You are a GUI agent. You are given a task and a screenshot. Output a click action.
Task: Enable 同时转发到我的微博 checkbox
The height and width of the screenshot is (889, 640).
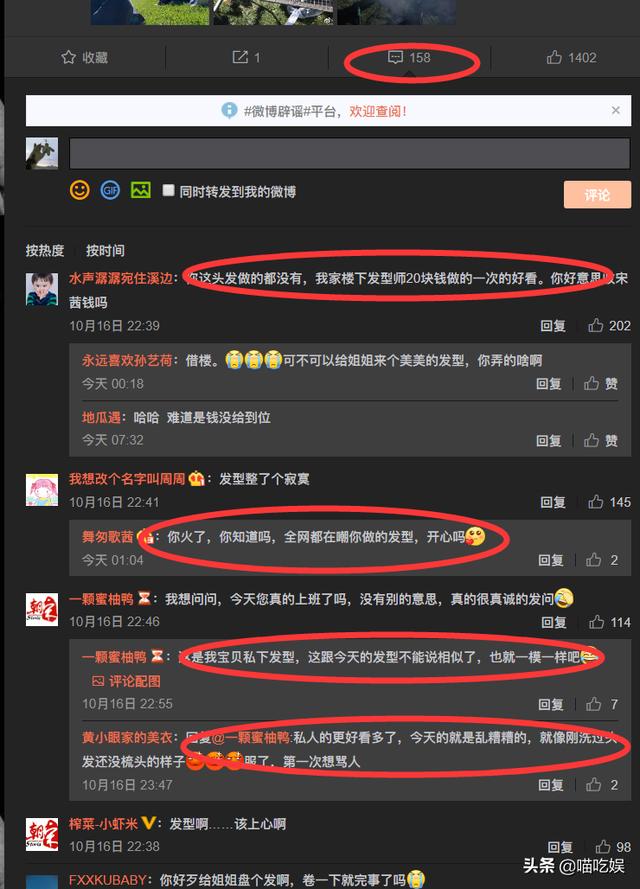pos(168,190)
